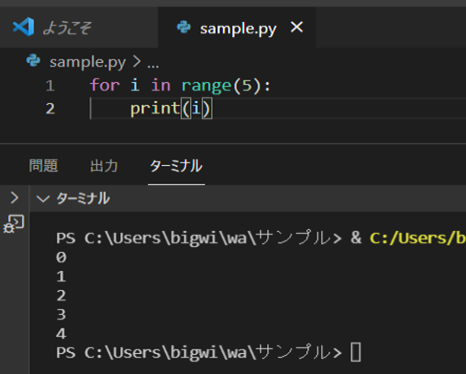This screenshot has width=466, height=374.
Task: Click the terminal output line '4'
Action: coord(61,333)
